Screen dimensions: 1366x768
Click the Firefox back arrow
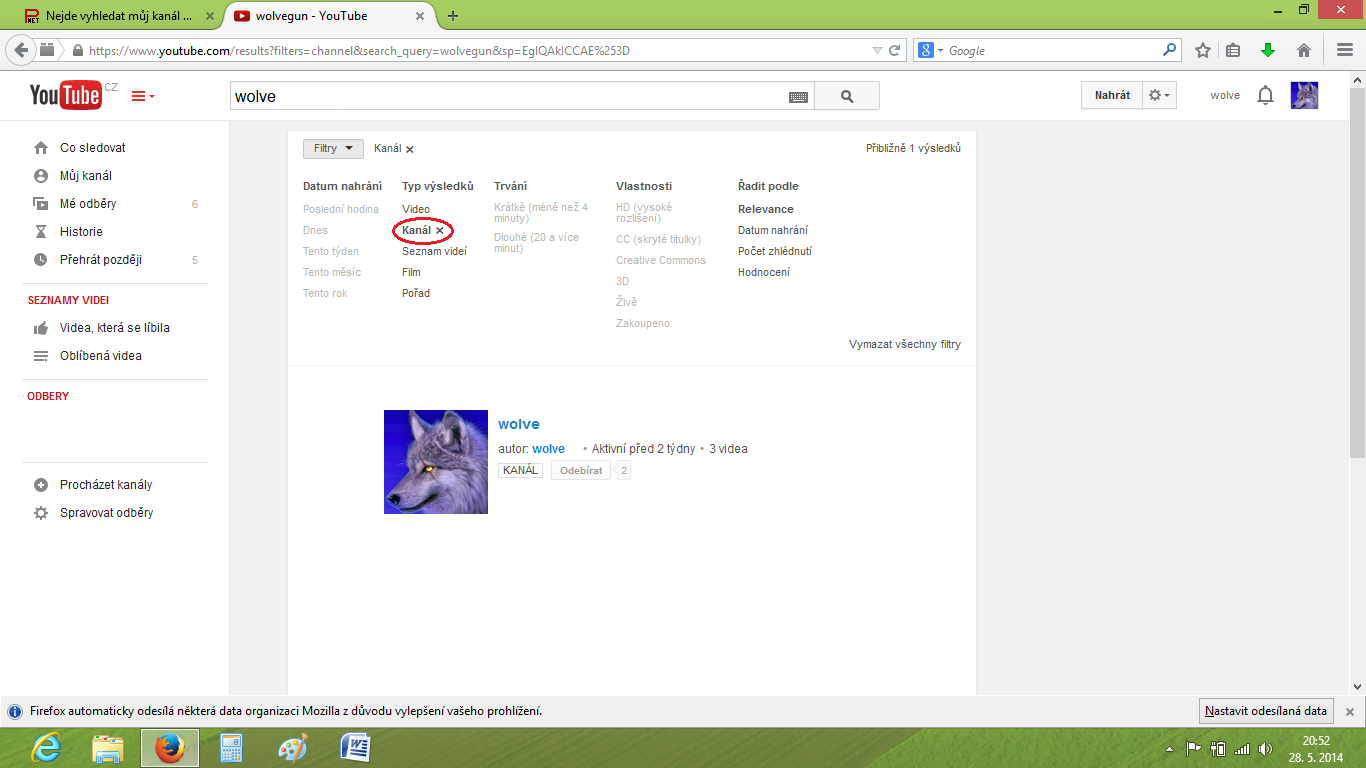pos(22,50)
